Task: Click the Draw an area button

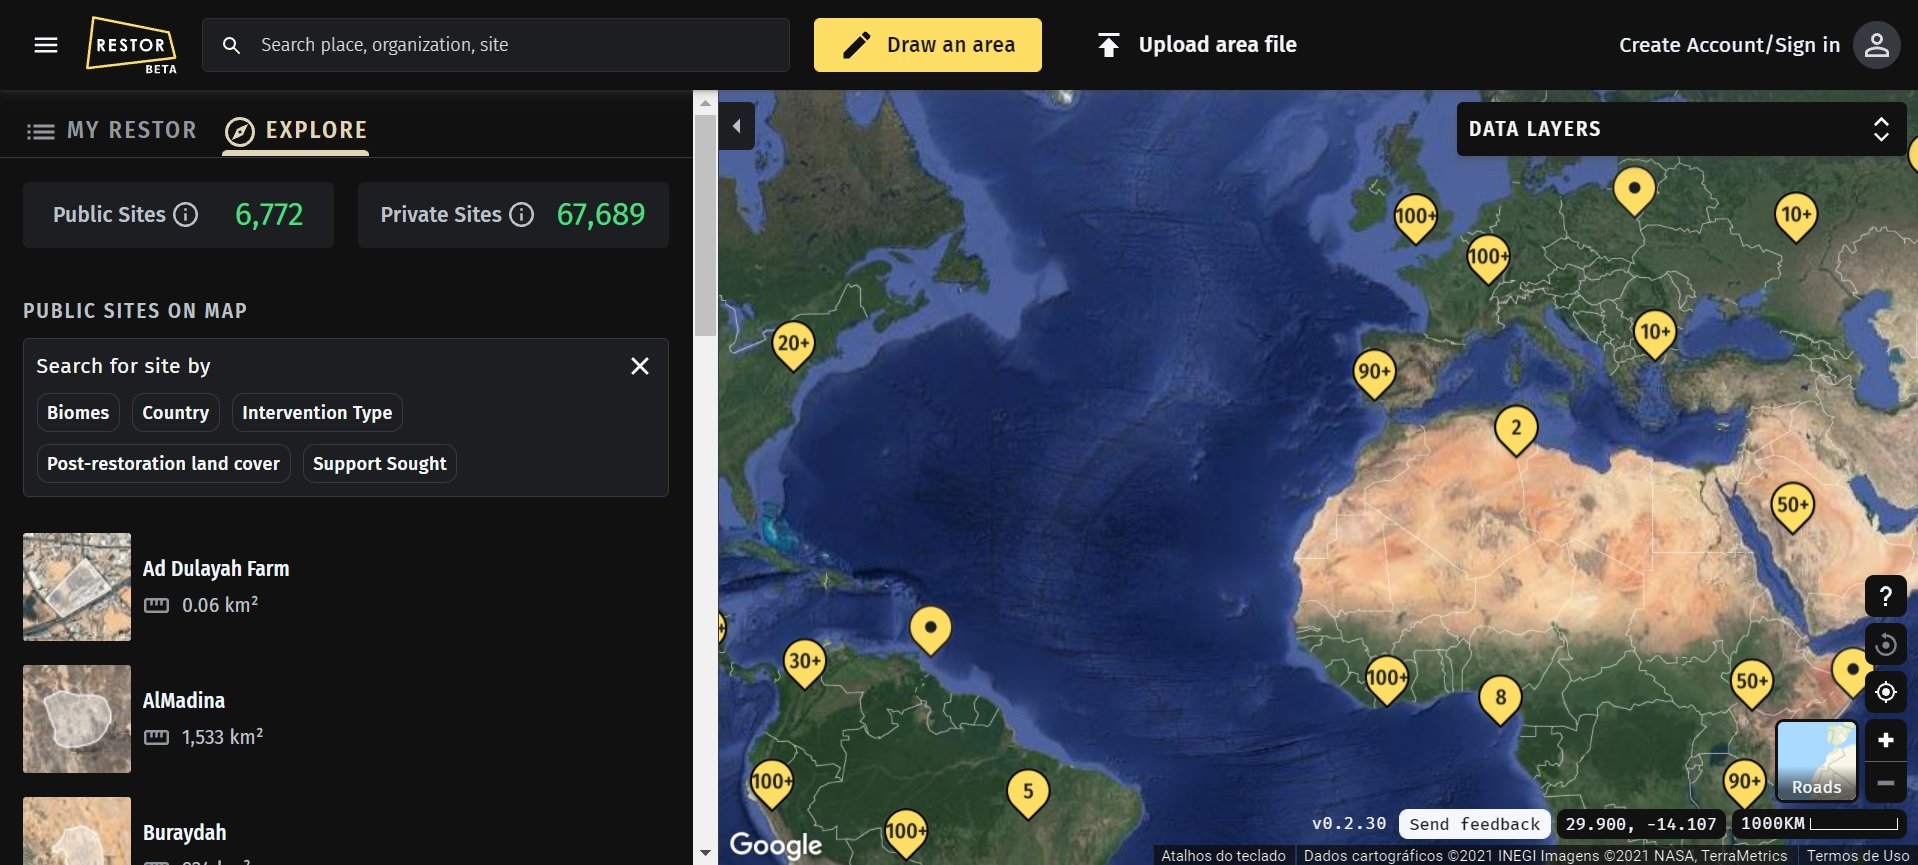Action: tap(927, 45)
